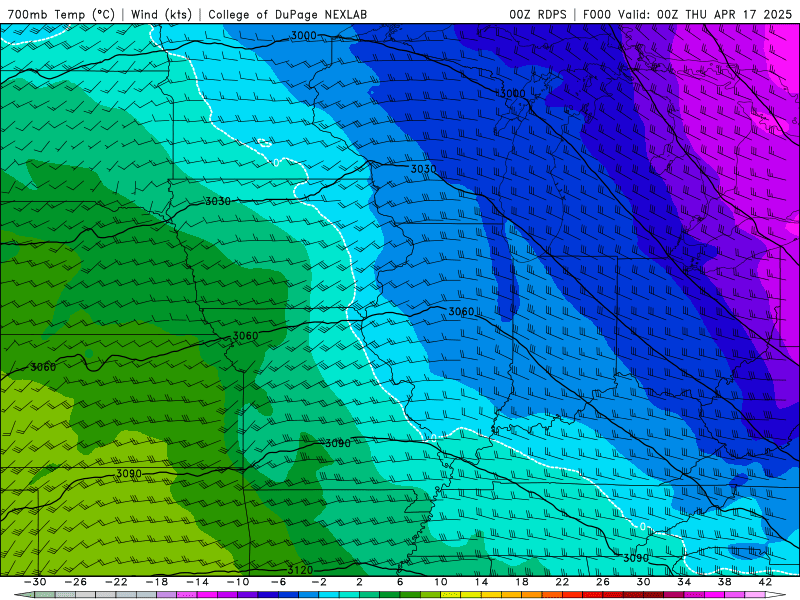Click the -22 temperature scale label
This screenshot has width=800, height=600.
point(116,582)
